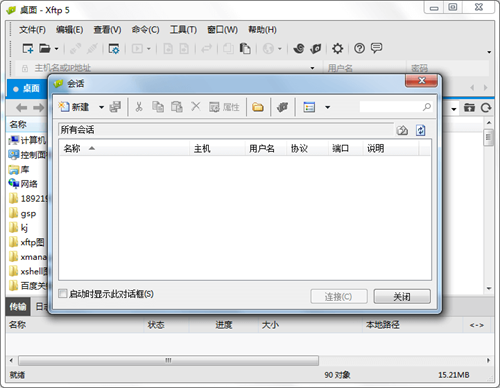
Task: Open the Options gear icon
Action: (337, 49)
